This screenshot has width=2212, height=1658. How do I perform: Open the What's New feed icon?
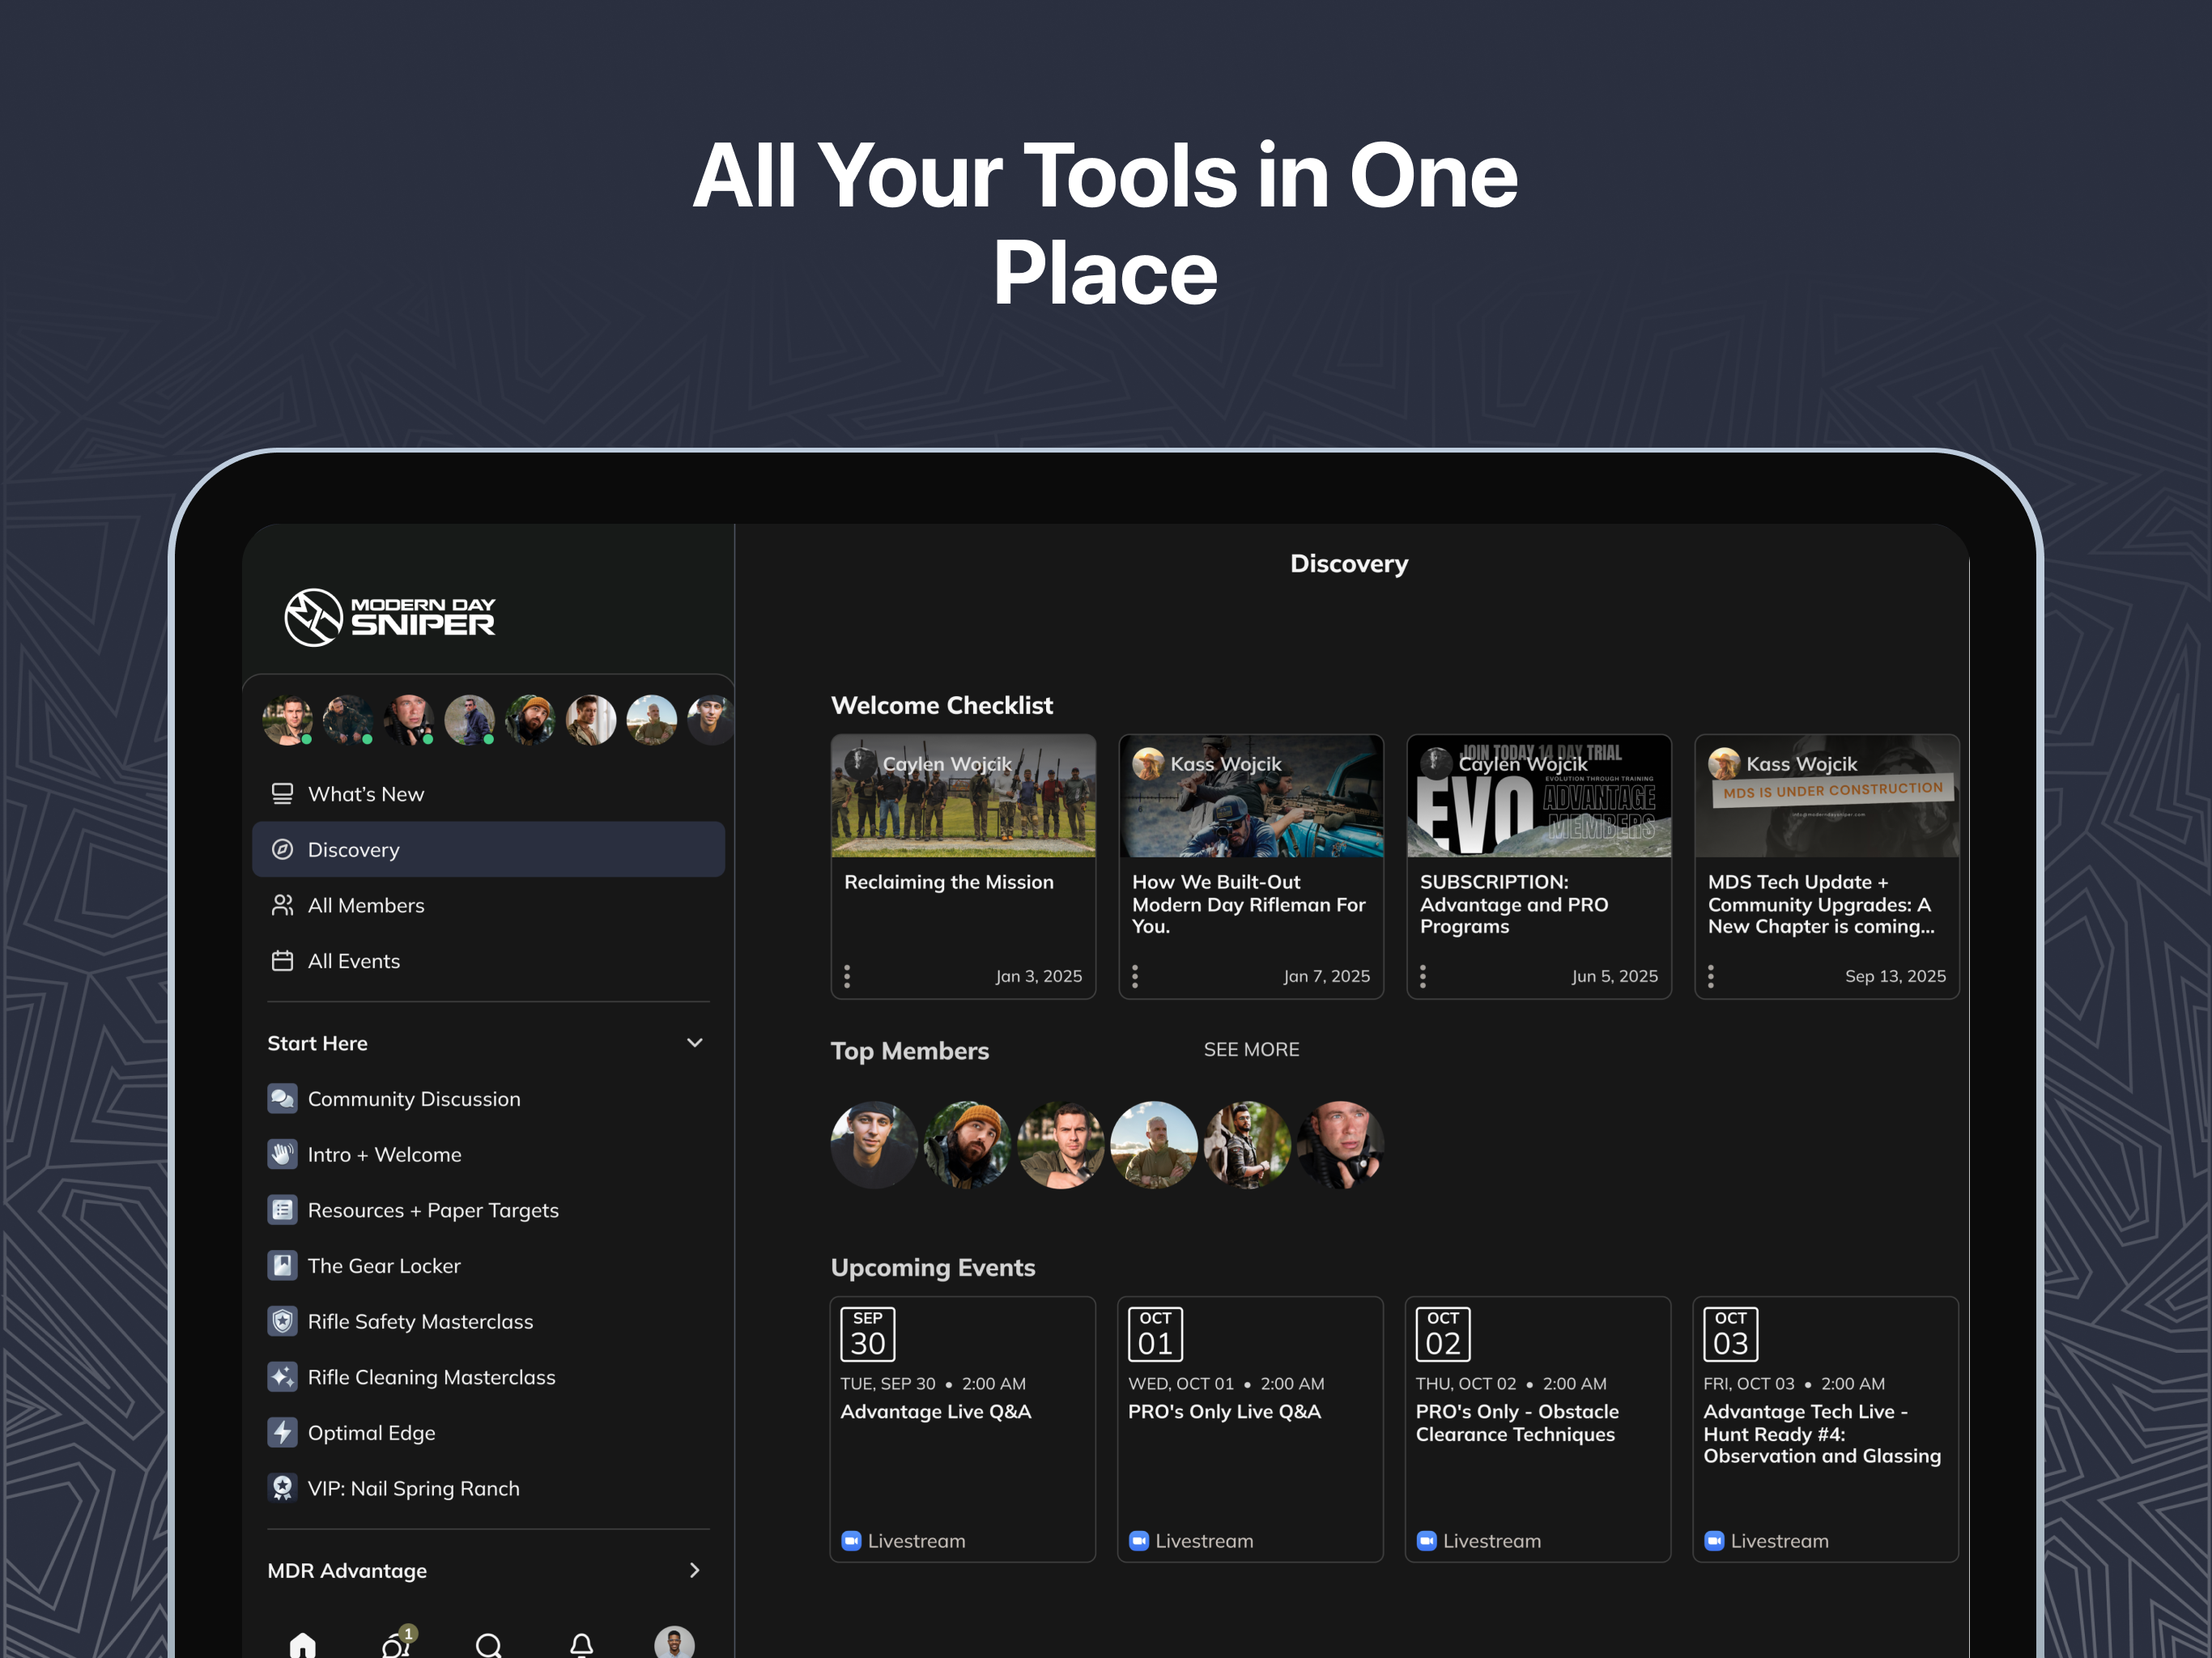pyautogui.click(x=283, y=794)
